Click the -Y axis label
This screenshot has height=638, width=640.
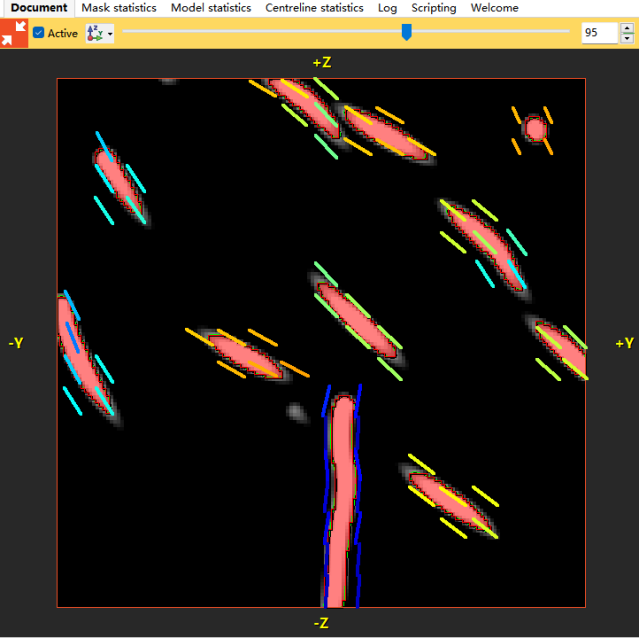pos(16,342)
